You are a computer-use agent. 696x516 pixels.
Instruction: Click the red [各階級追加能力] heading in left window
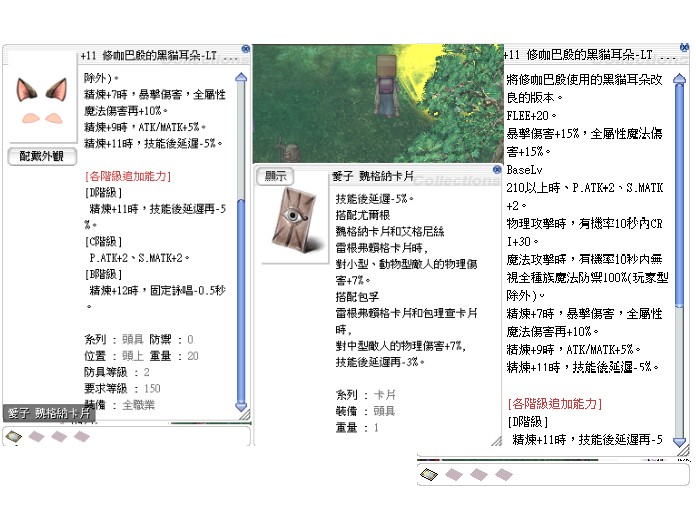(x=128, y=176)
